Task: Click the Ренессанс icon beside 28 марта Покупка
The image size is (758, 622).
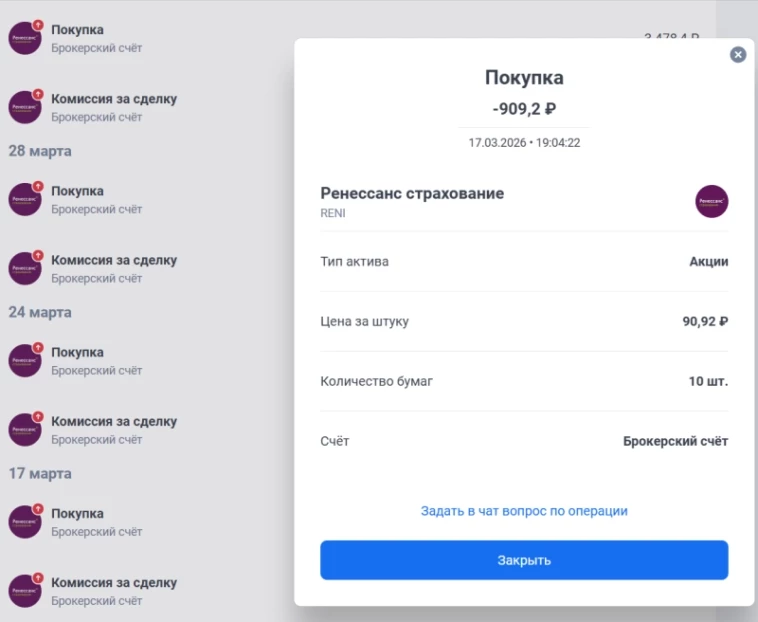Action: tap(25, 199)
